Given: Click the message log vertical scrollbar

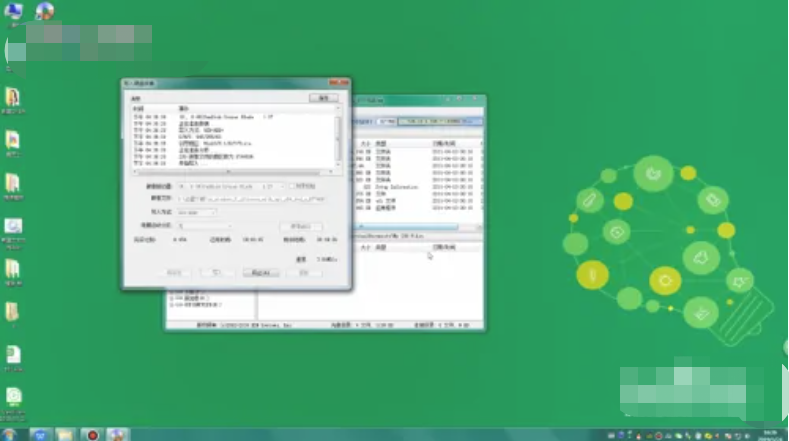Looking at the screenshot, I should (338, 138).
